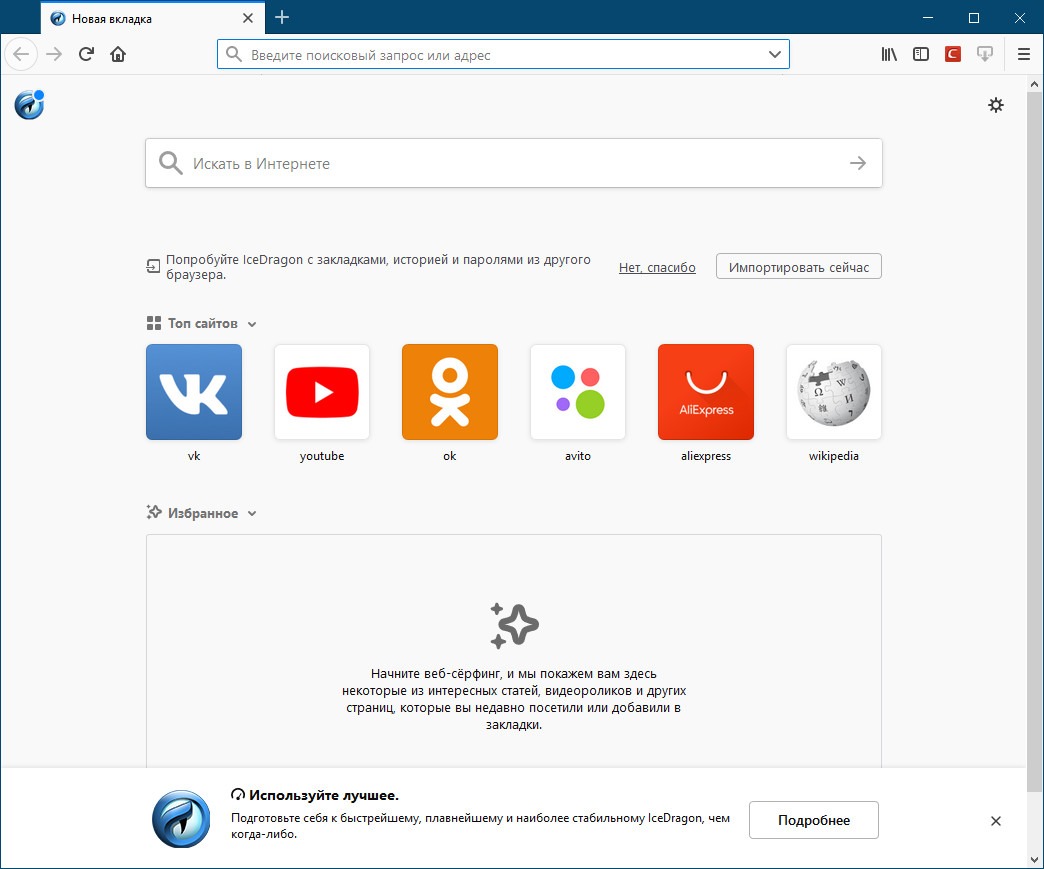1044x869 pixels.
Task: Open the Library bookshelf icon
Action: tap(889, 54)
